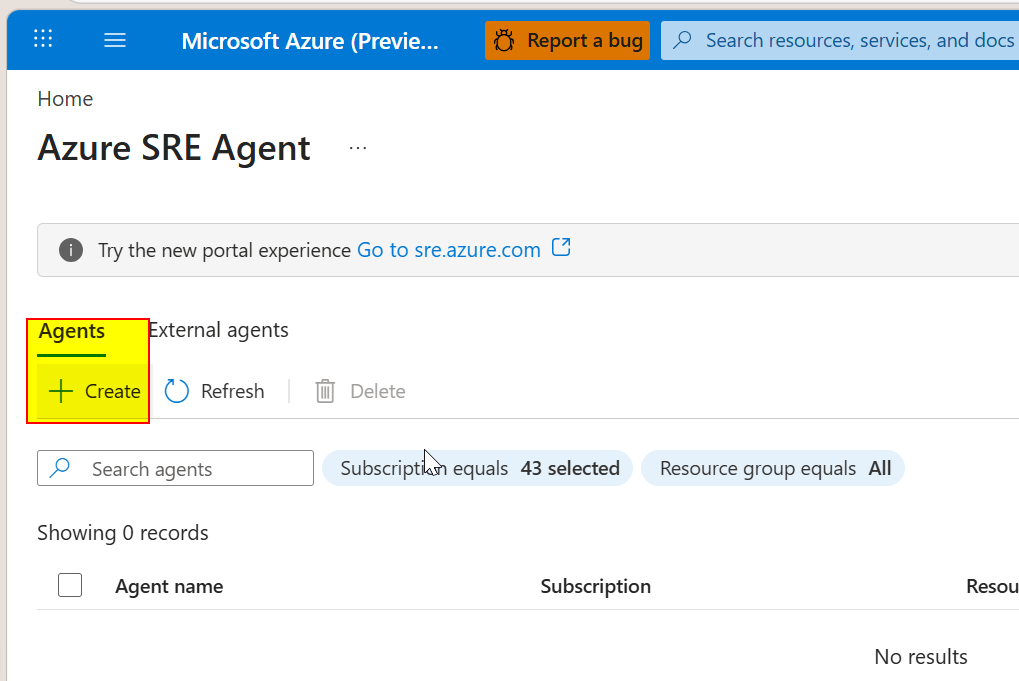Click the Create button
Viewport: 1019px width, 681px height.
click(x=94, y=391)
